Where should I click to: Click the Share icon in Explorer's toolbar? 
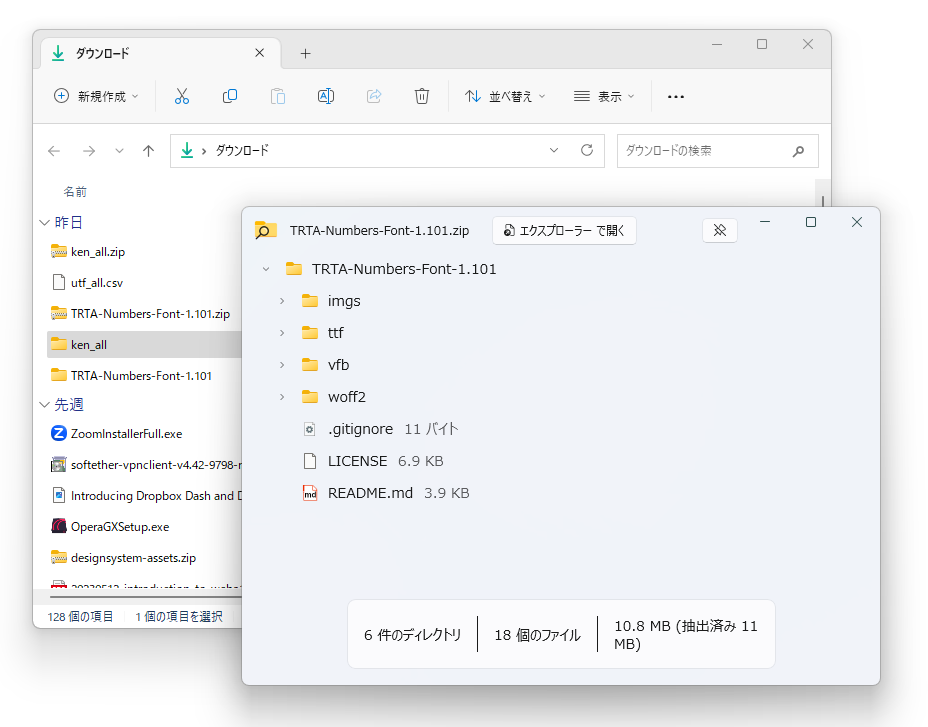[374, 96]
